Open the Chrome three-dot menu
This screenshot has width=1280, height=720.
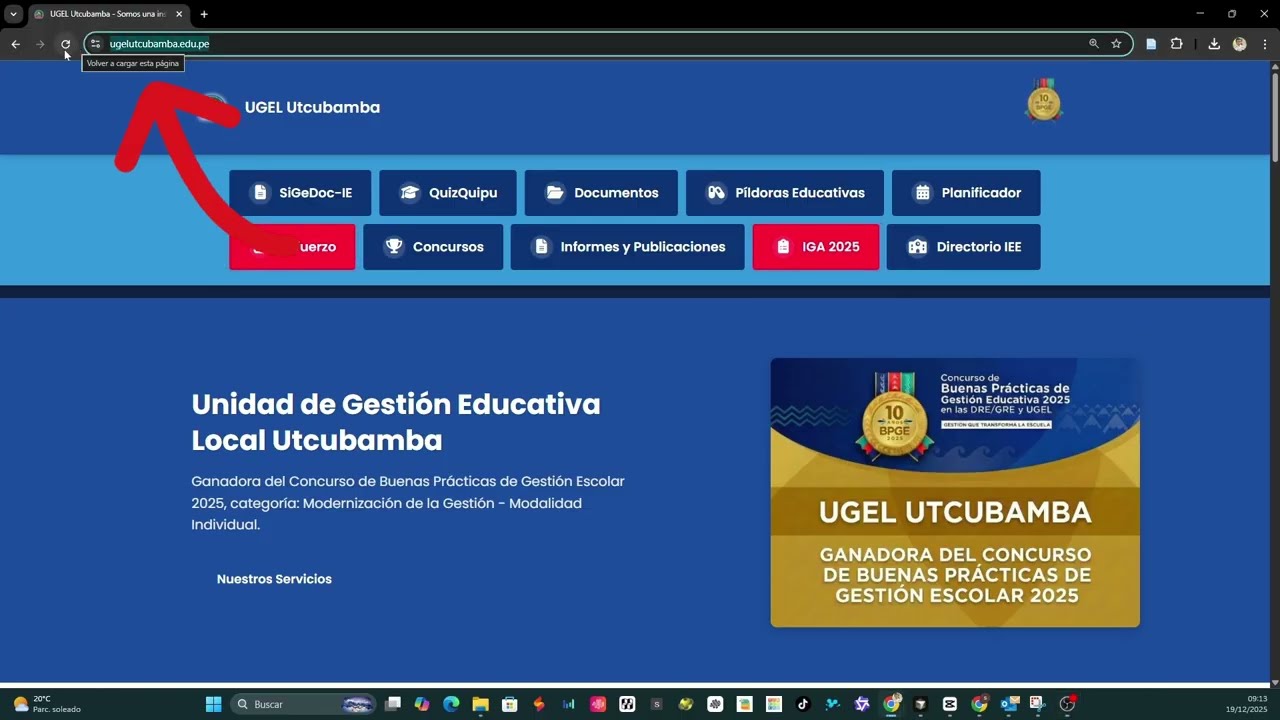point(1265,44)
